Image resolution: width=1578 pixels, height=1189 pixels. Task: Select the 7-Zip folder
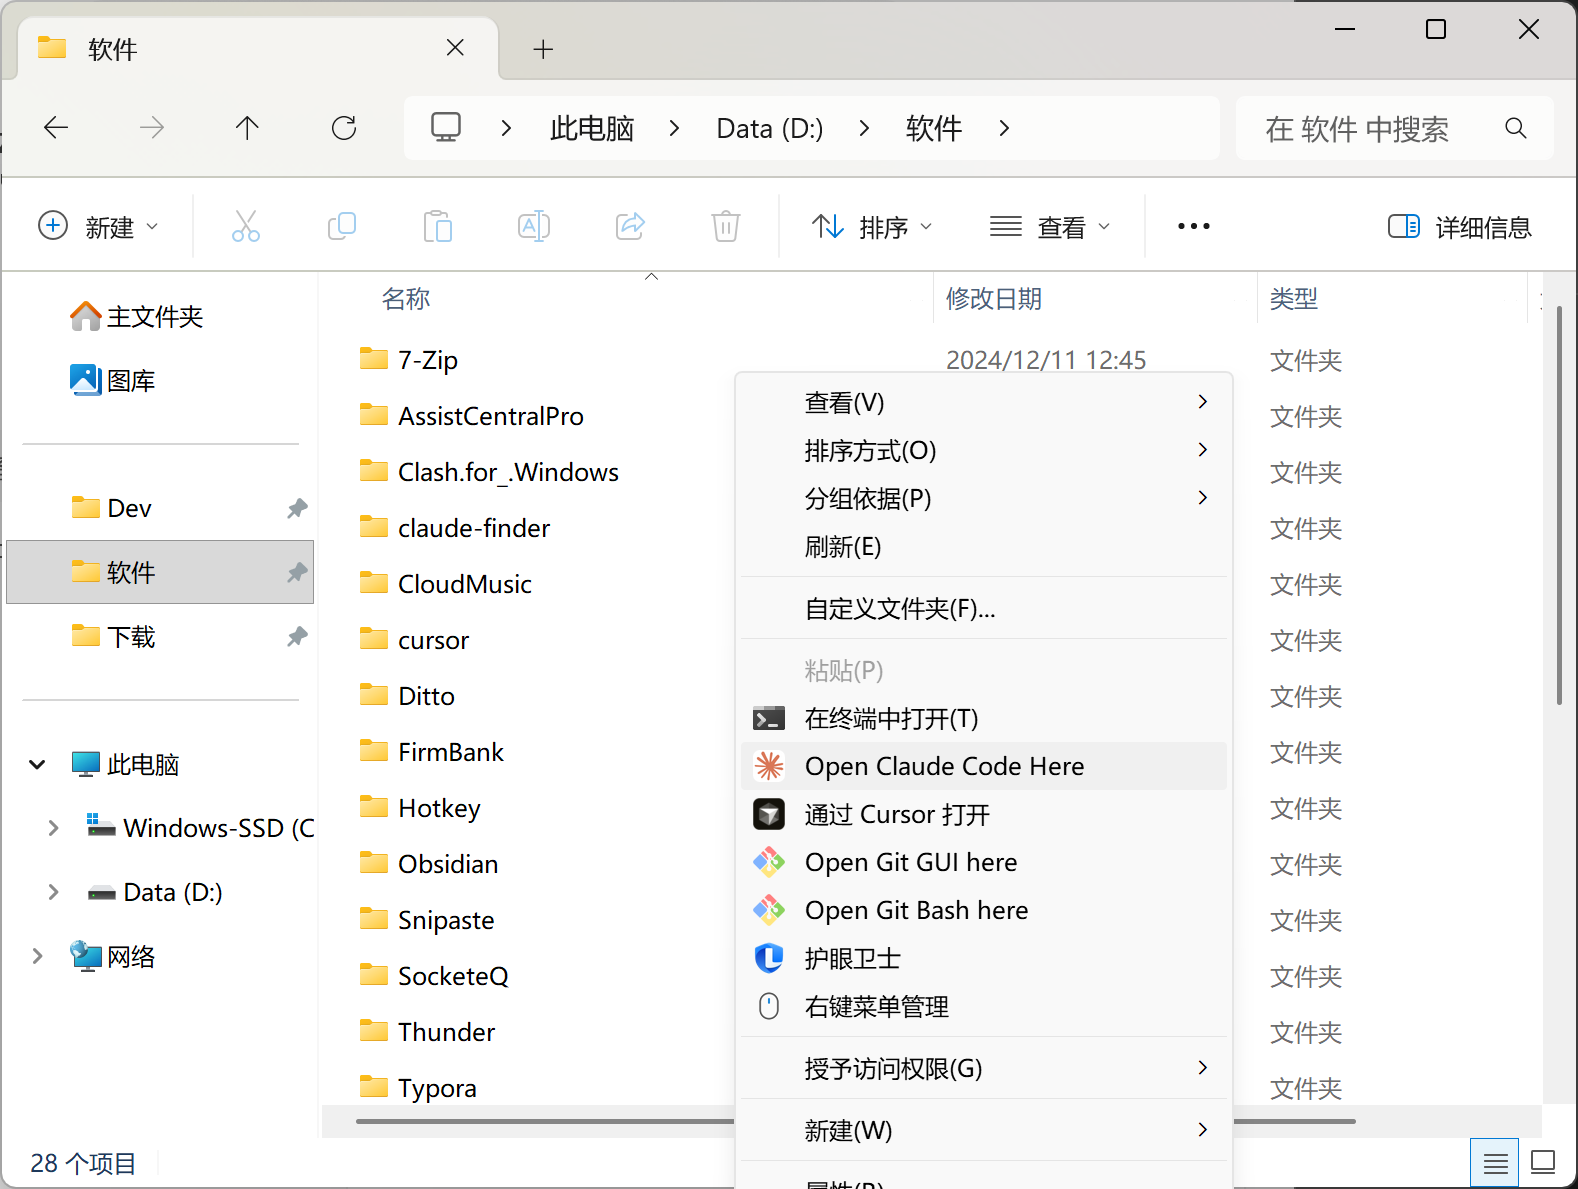pos(428,360)
